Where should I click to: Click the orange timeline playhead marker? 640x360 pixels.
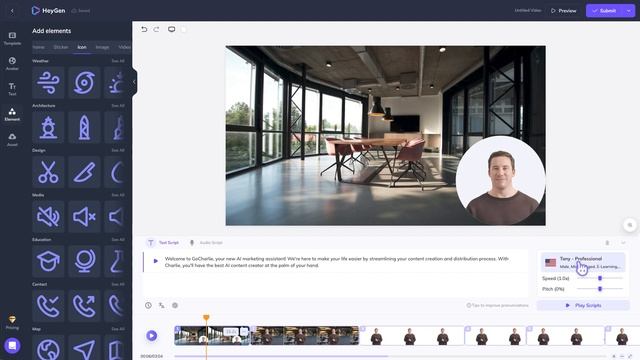pyautogui.click(x=206, y=318)
